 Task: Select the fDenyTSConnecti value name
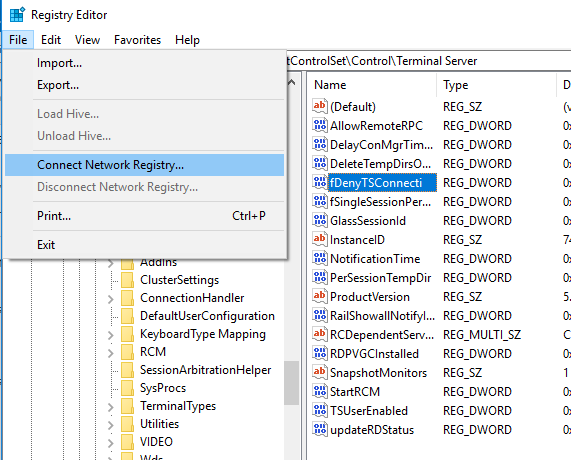(x=382, y=182)
